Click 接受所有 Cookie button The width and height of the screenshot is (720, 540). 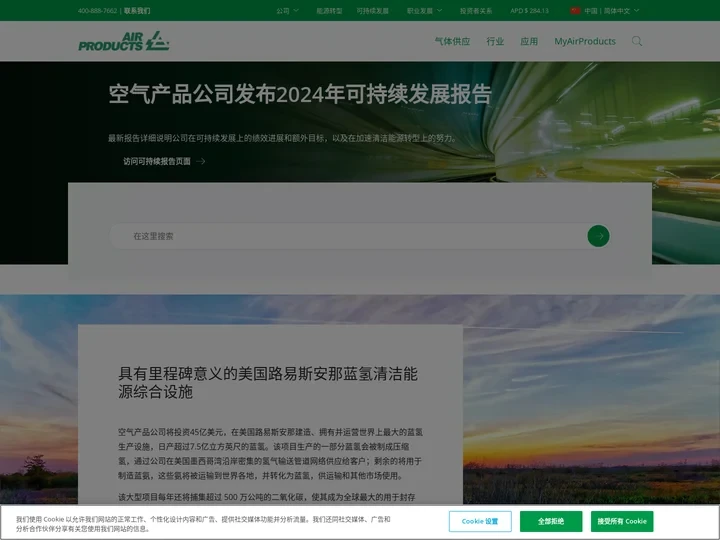(x=622, y=521)
